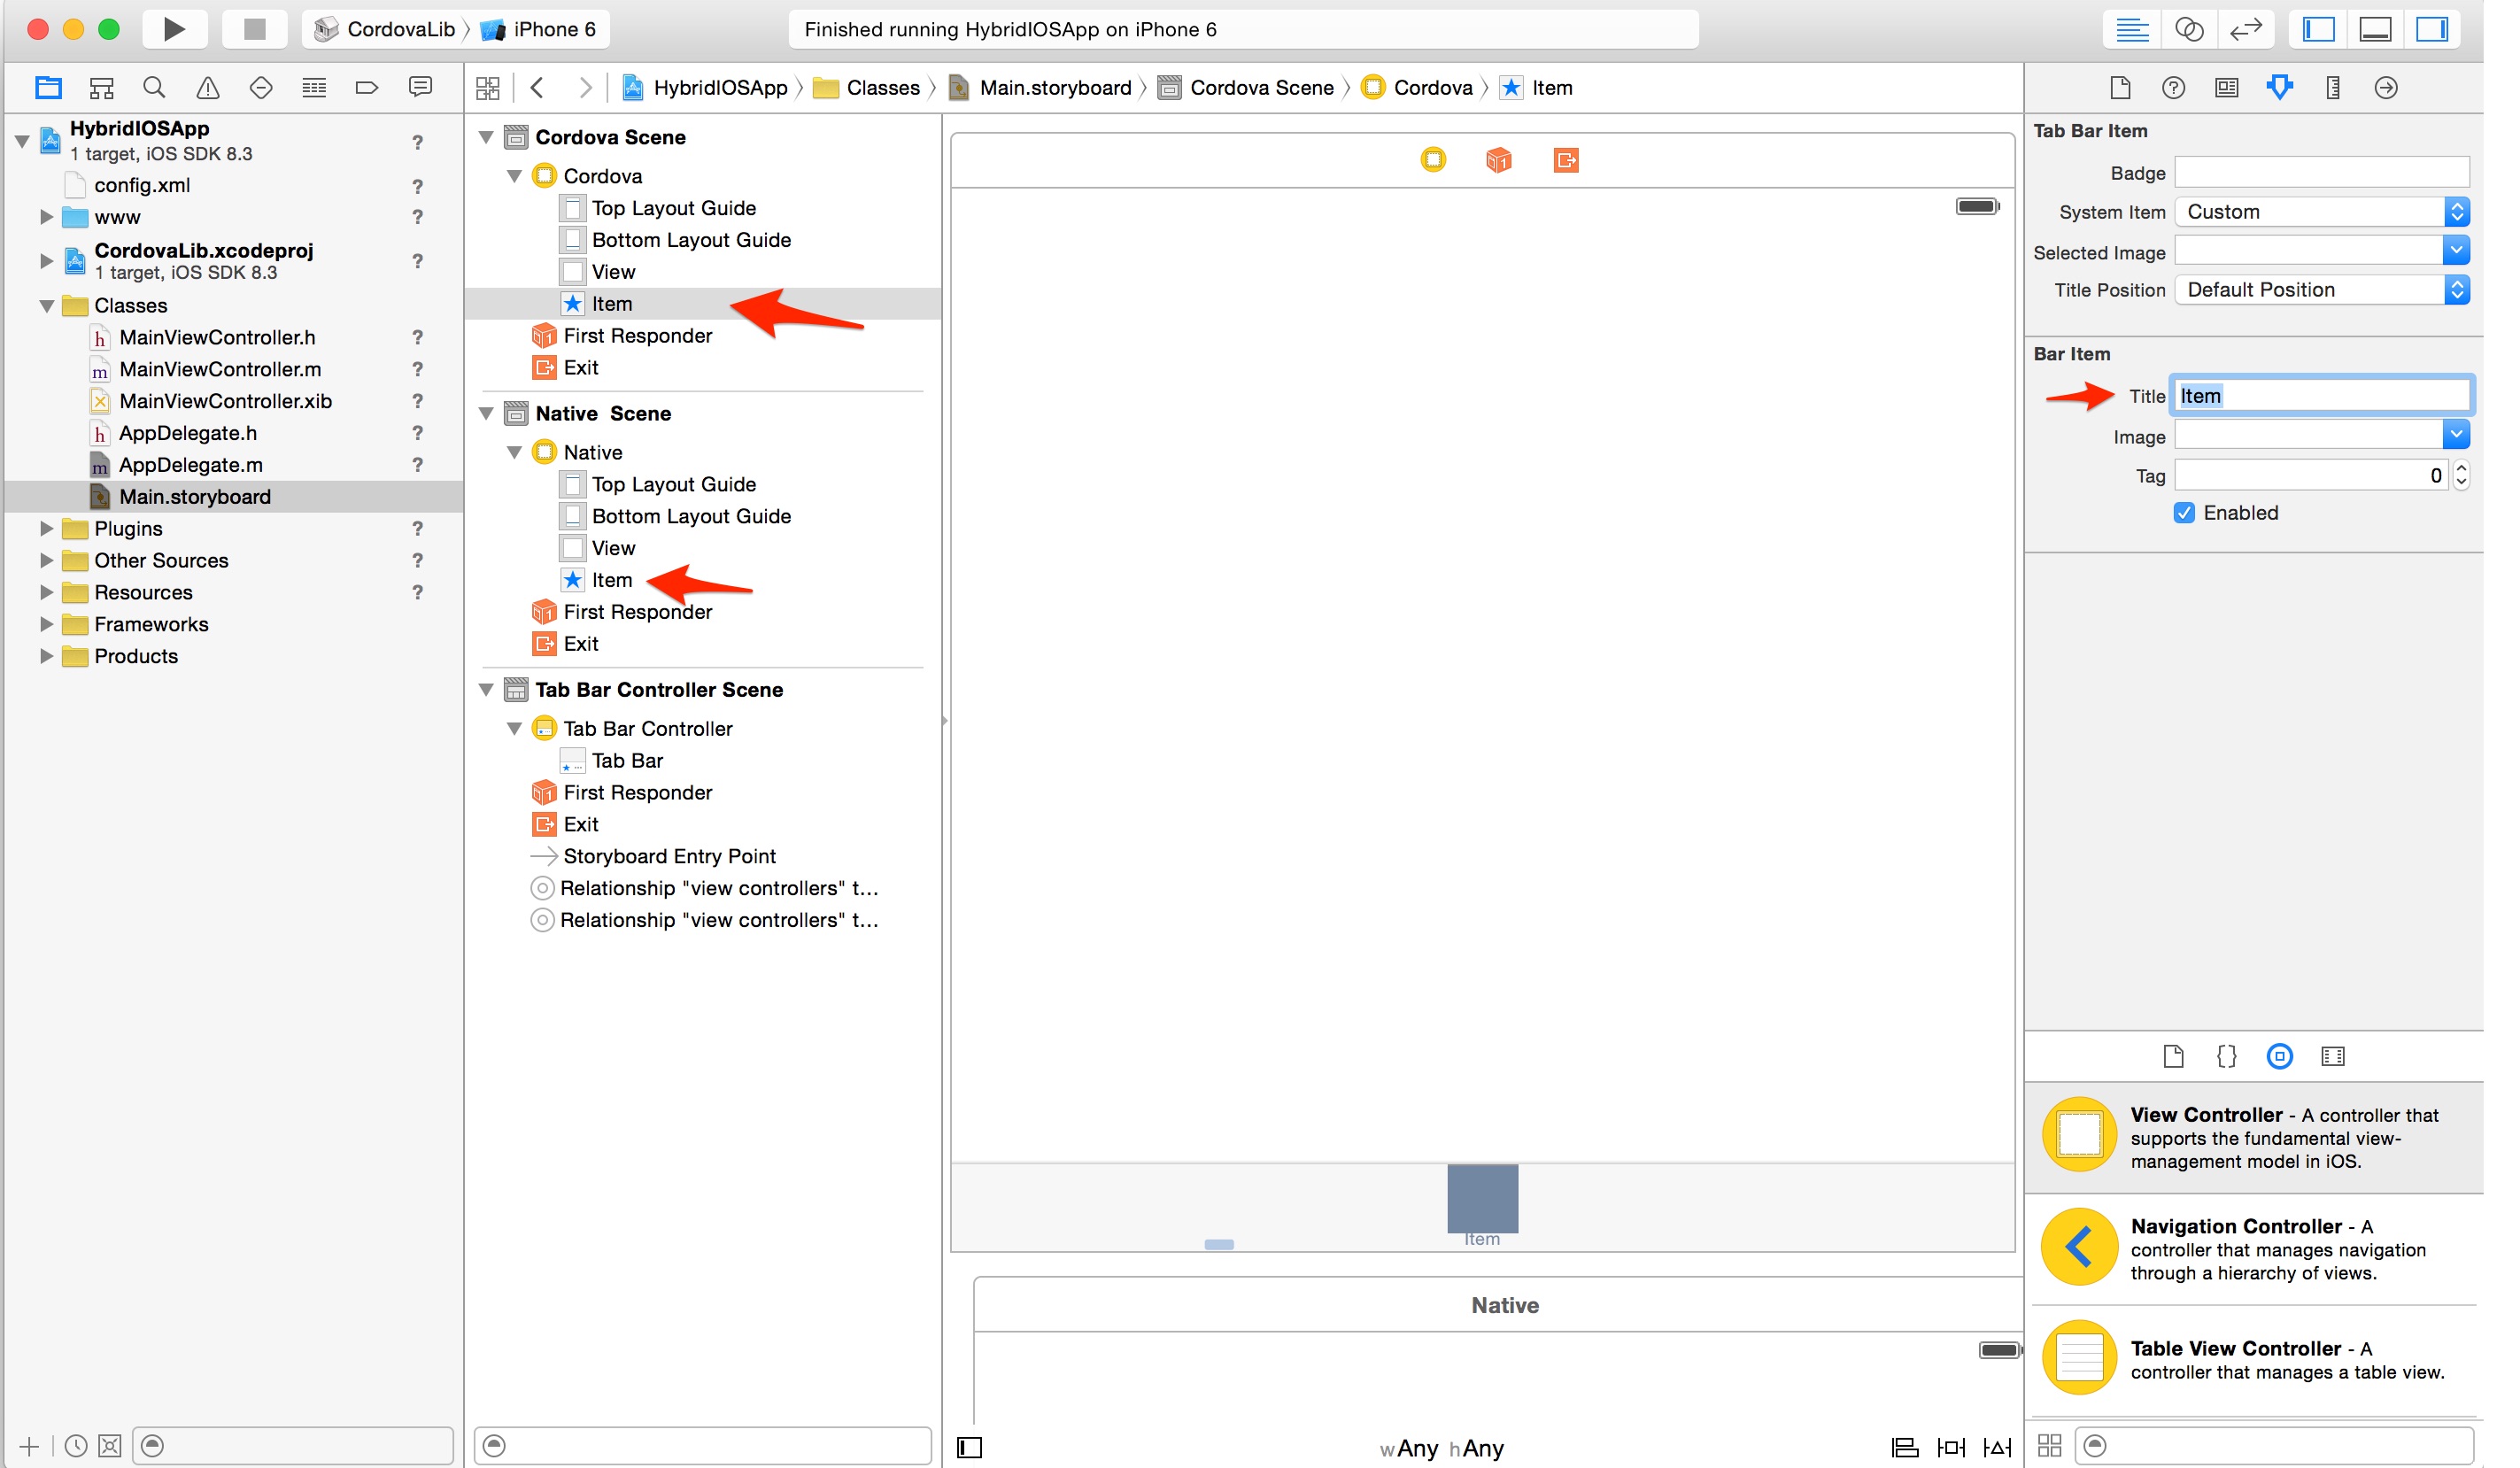The width and height of the screenshot is (2520, 1468).
Task: Show related items grid in jump bar
Action: coord(488,88)
